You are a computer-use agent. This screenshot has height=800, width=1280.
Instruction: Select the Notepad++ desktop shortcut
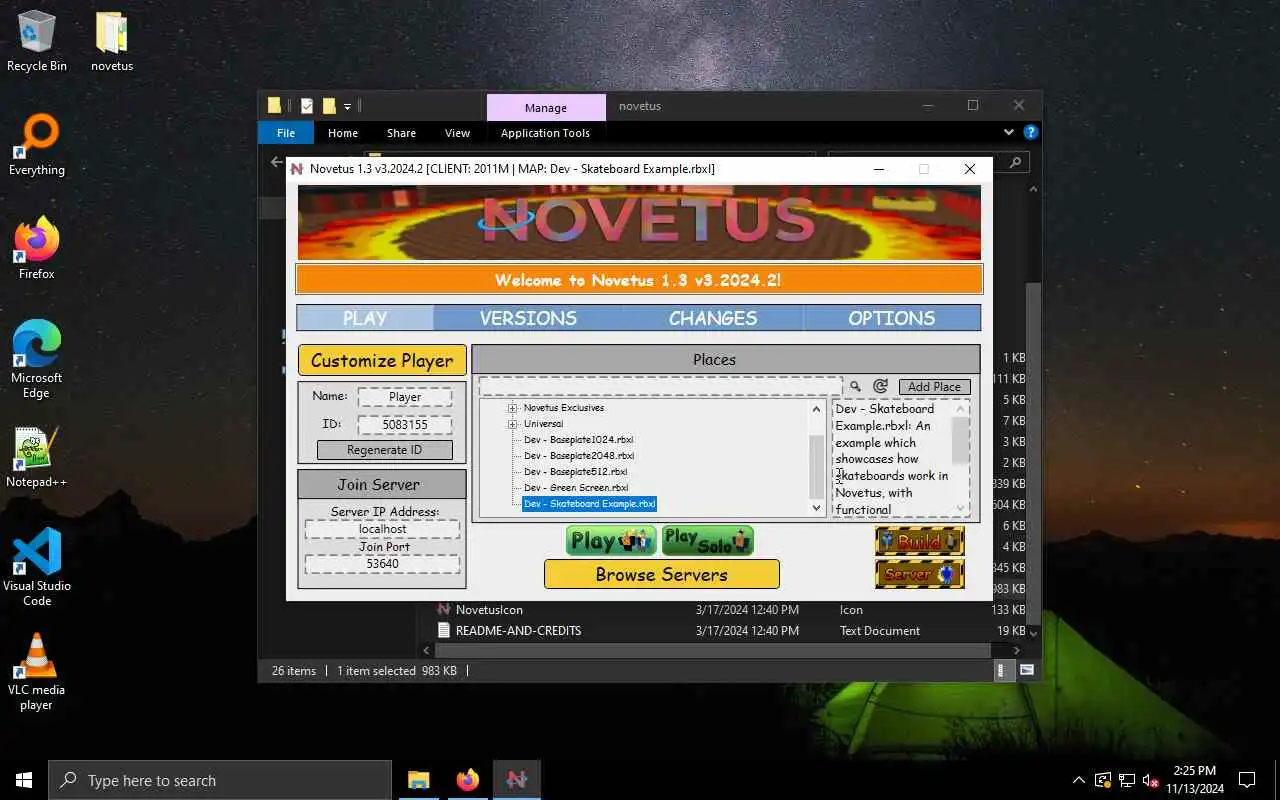pos(37,458)
